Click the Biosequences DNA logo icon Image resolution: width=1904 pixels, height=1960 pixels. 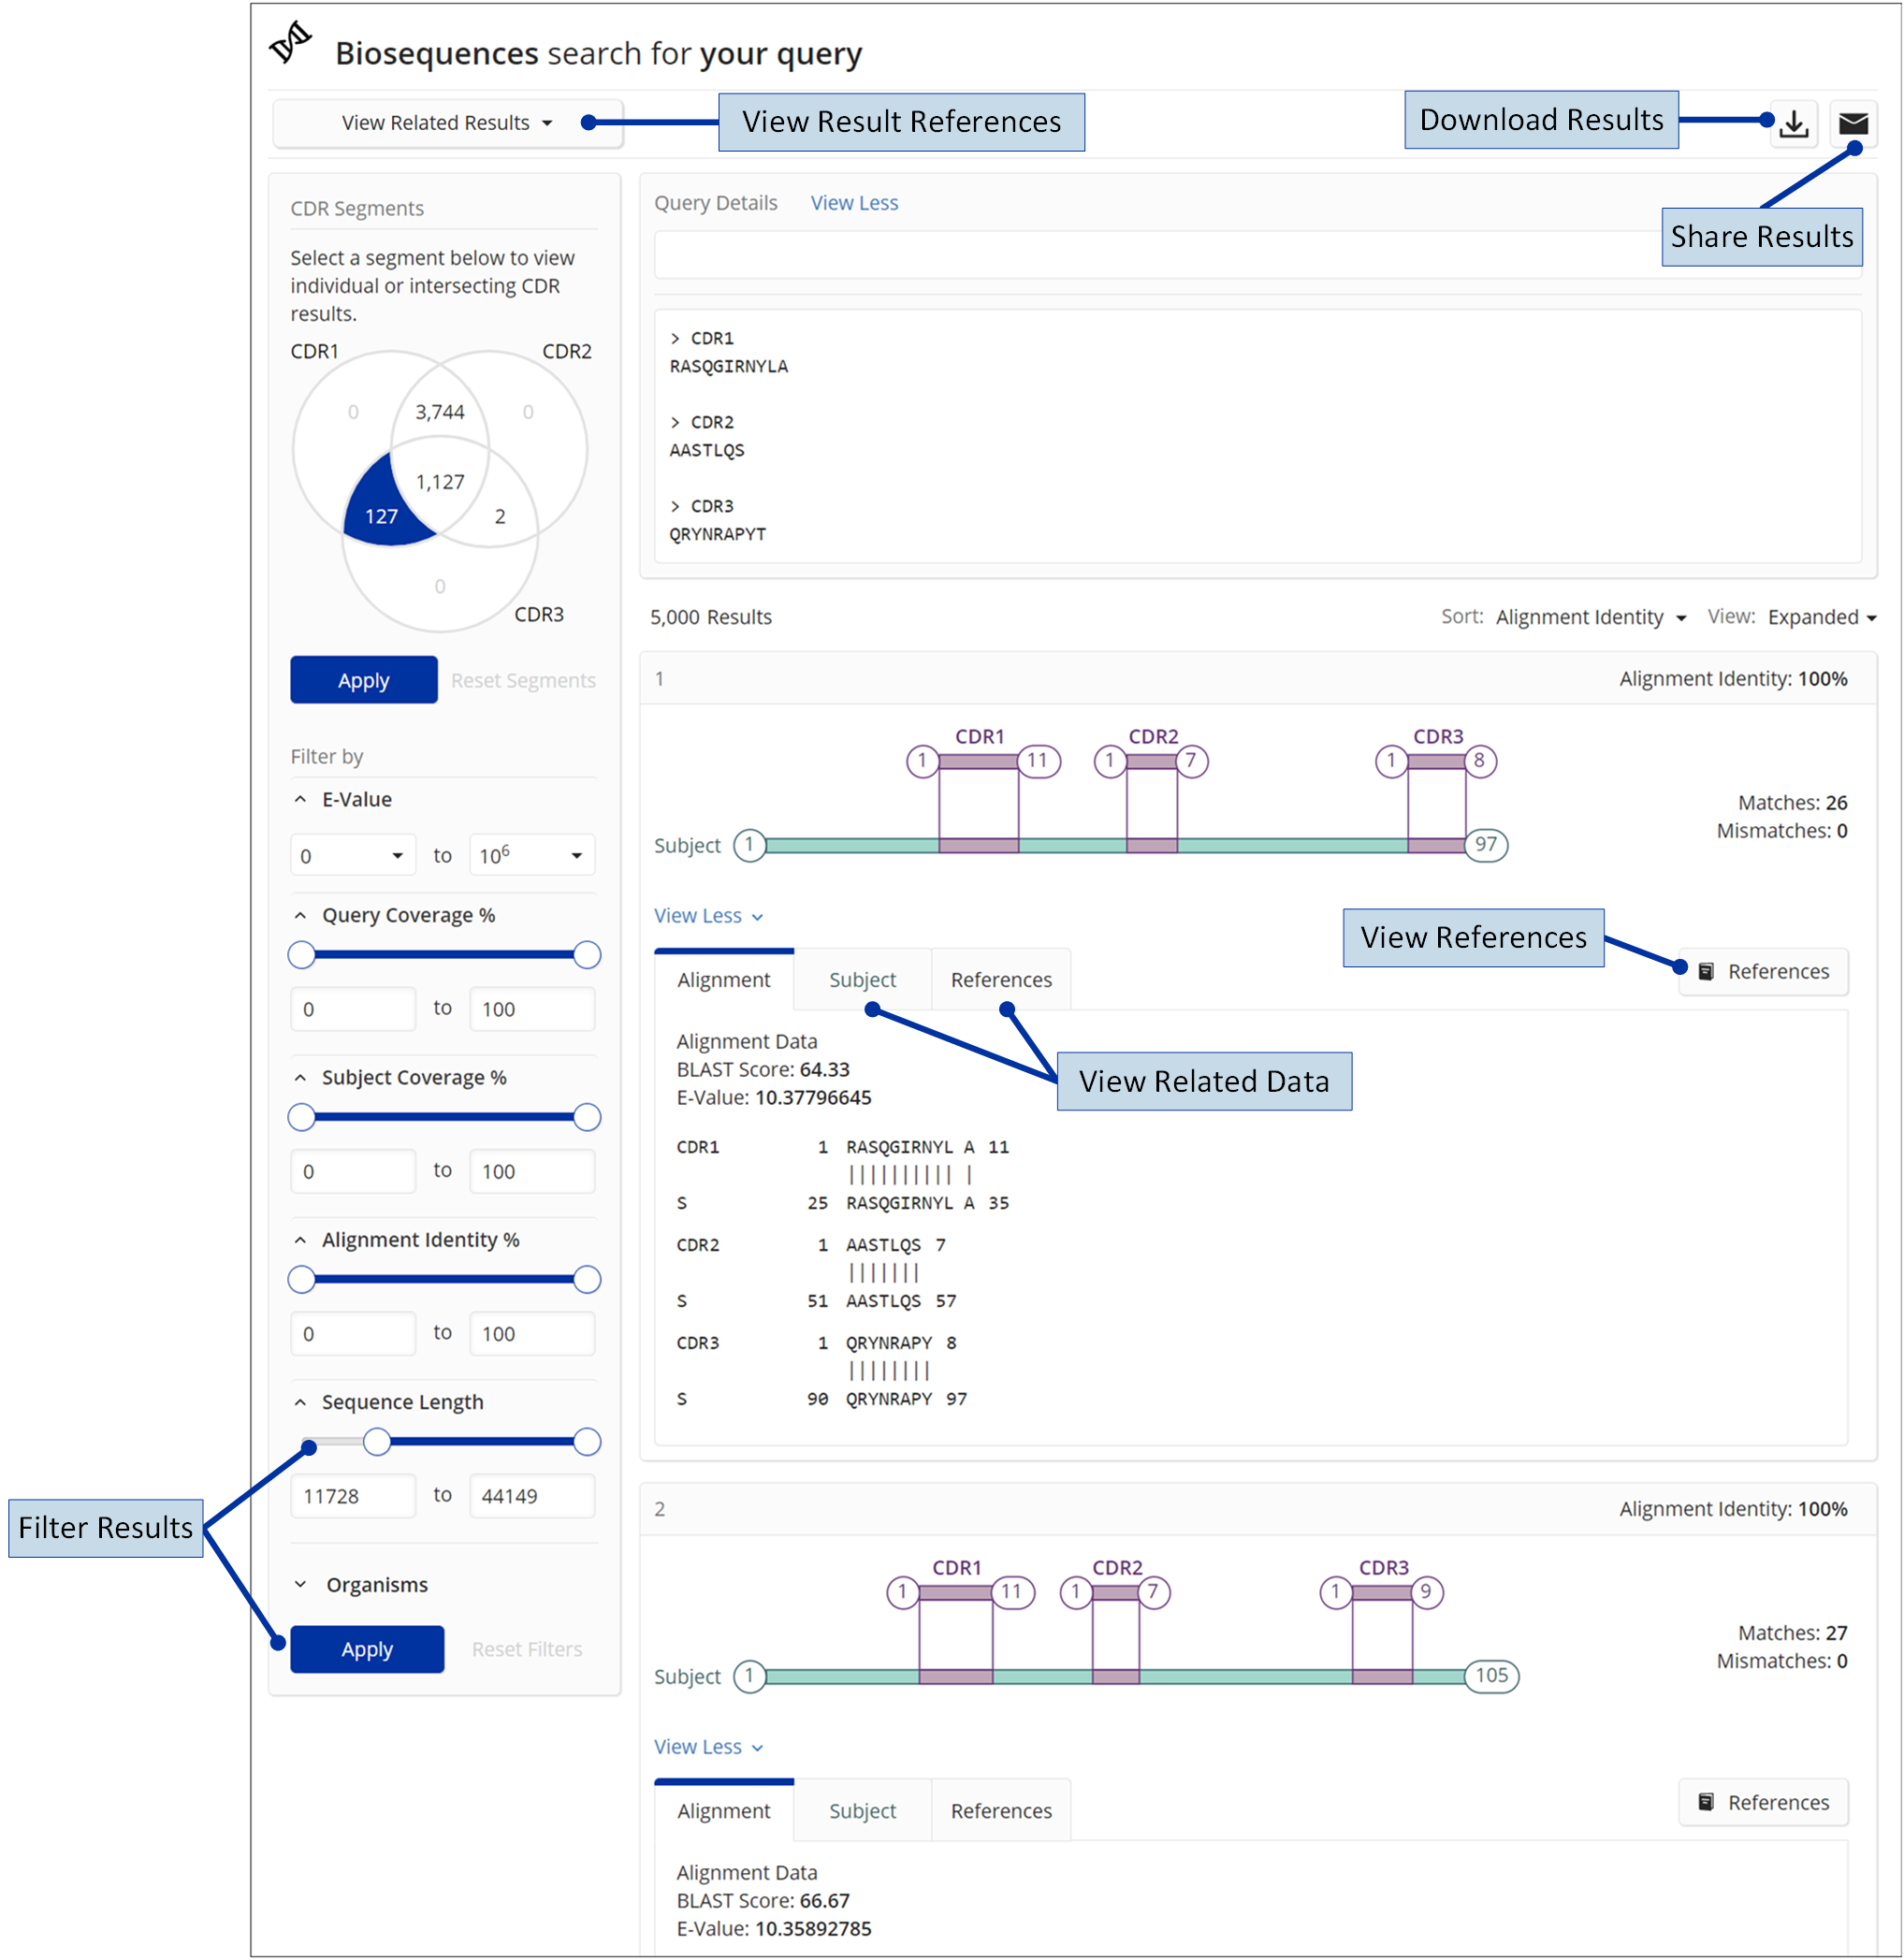[x=291, y=44]
